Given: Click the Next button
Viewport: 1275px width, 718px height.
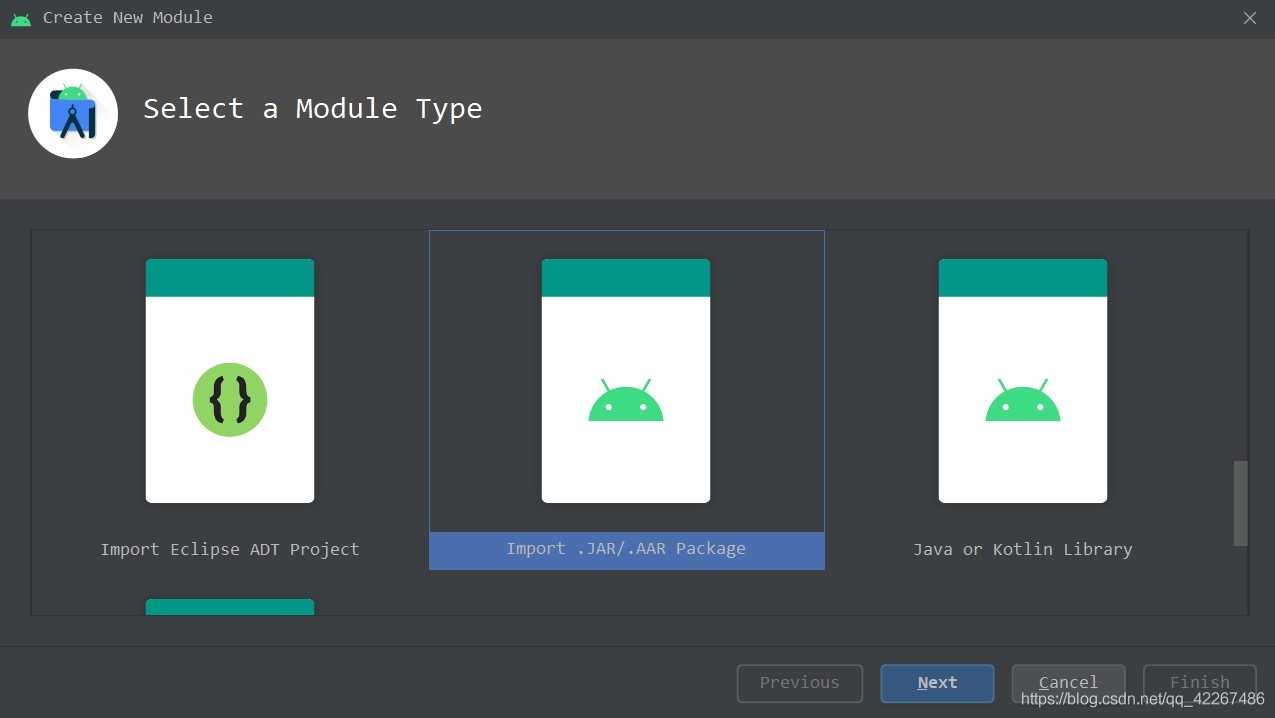Looking at the screenshot, I should click(x=937, y=683).
